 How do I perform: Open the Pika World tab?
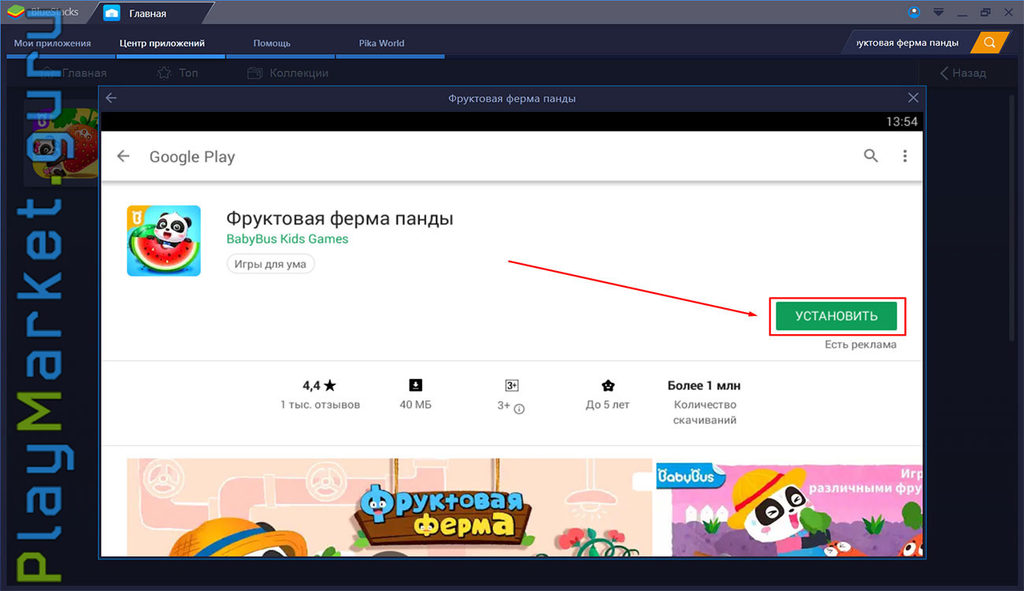click(x=381, y=43)
